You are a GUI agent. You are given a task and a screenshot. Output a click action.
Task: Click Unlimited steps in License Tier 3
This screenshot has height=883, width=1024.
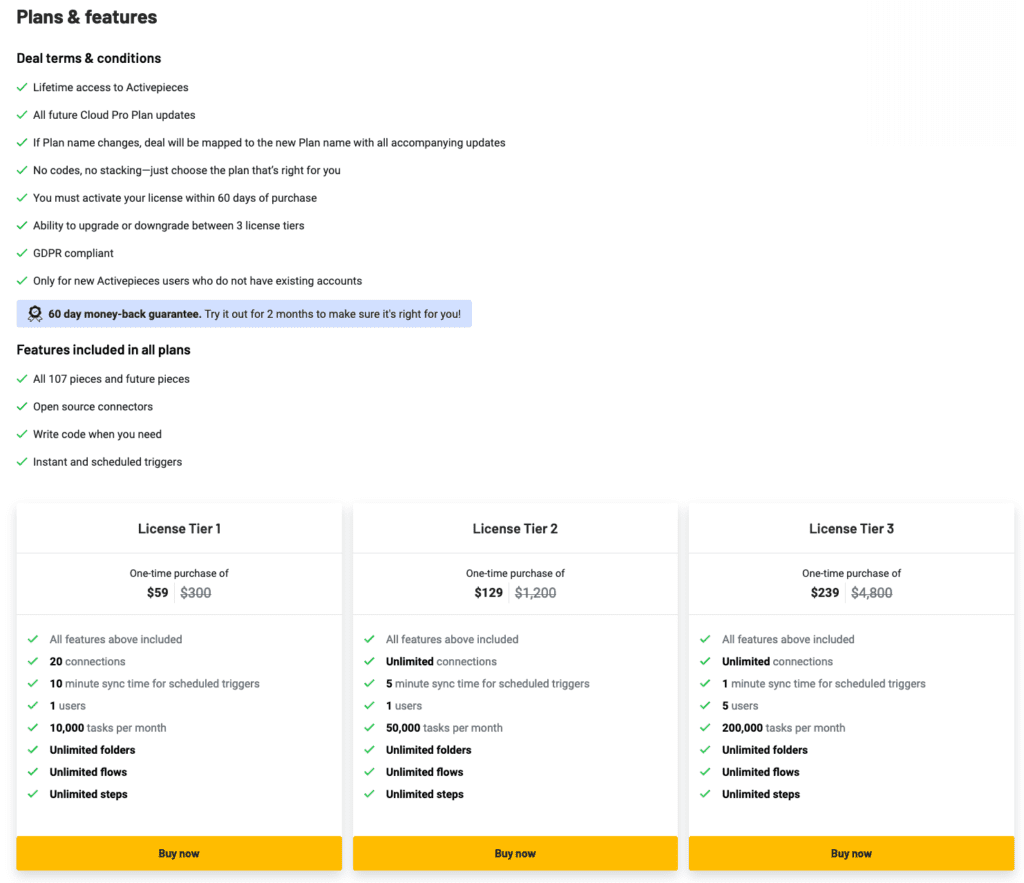[761, 794]
